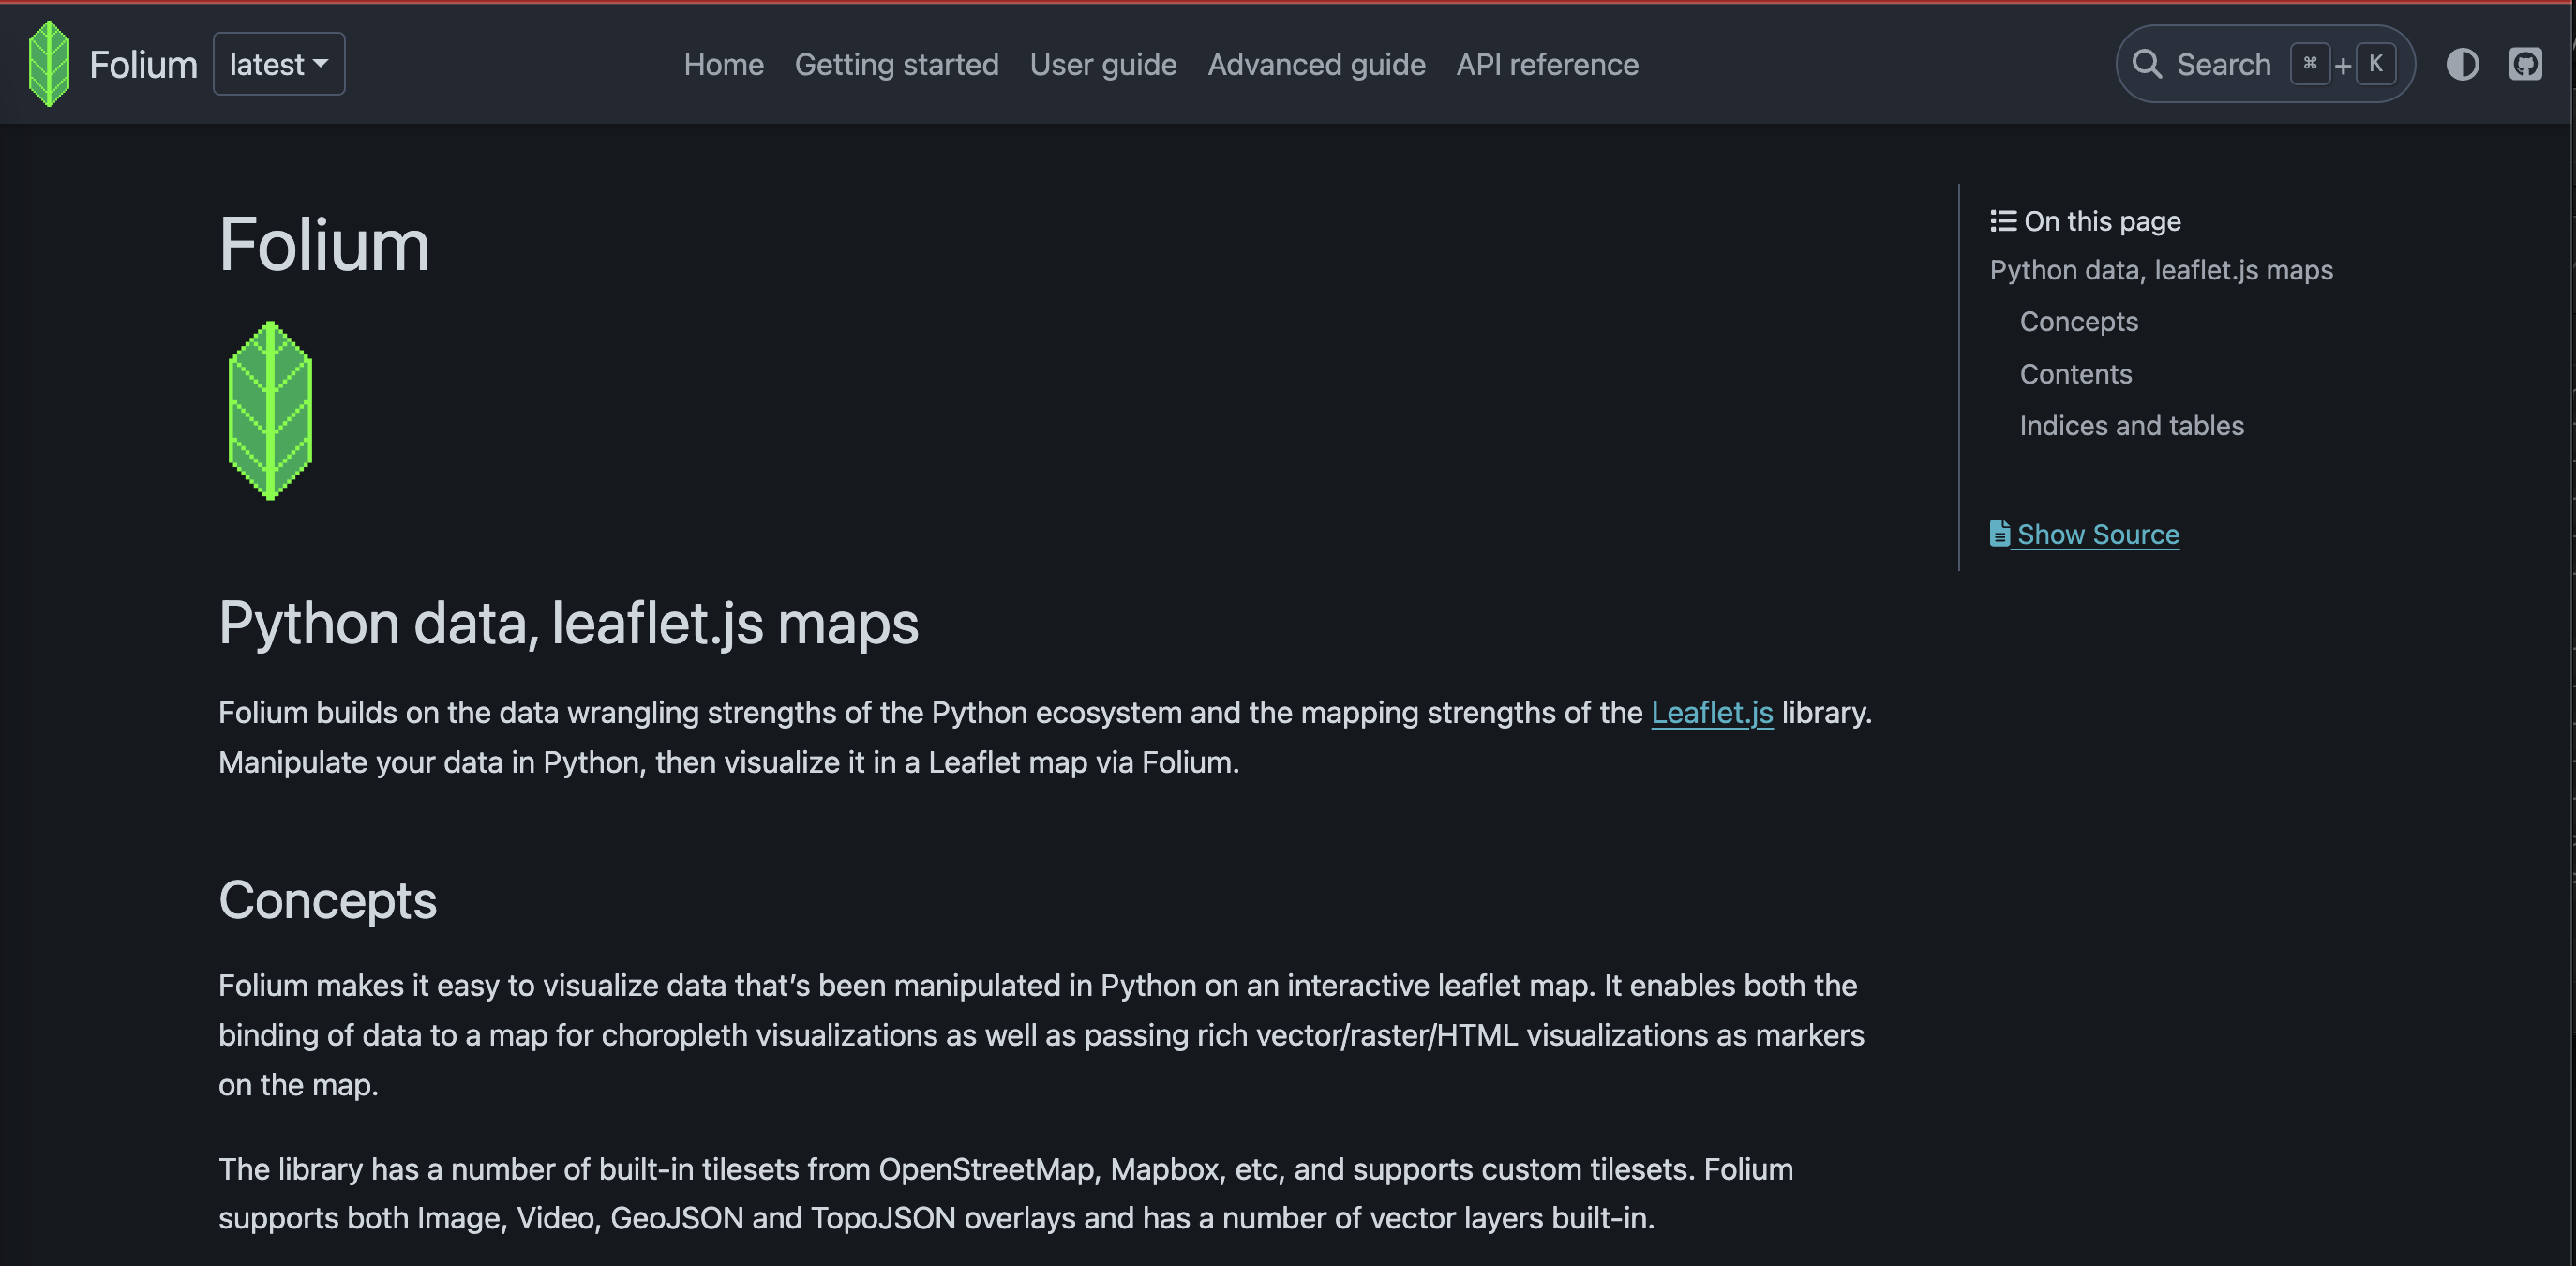Click the Show Source link
This screenshot has height=1266, width=2576.
tap(2098, 535)
